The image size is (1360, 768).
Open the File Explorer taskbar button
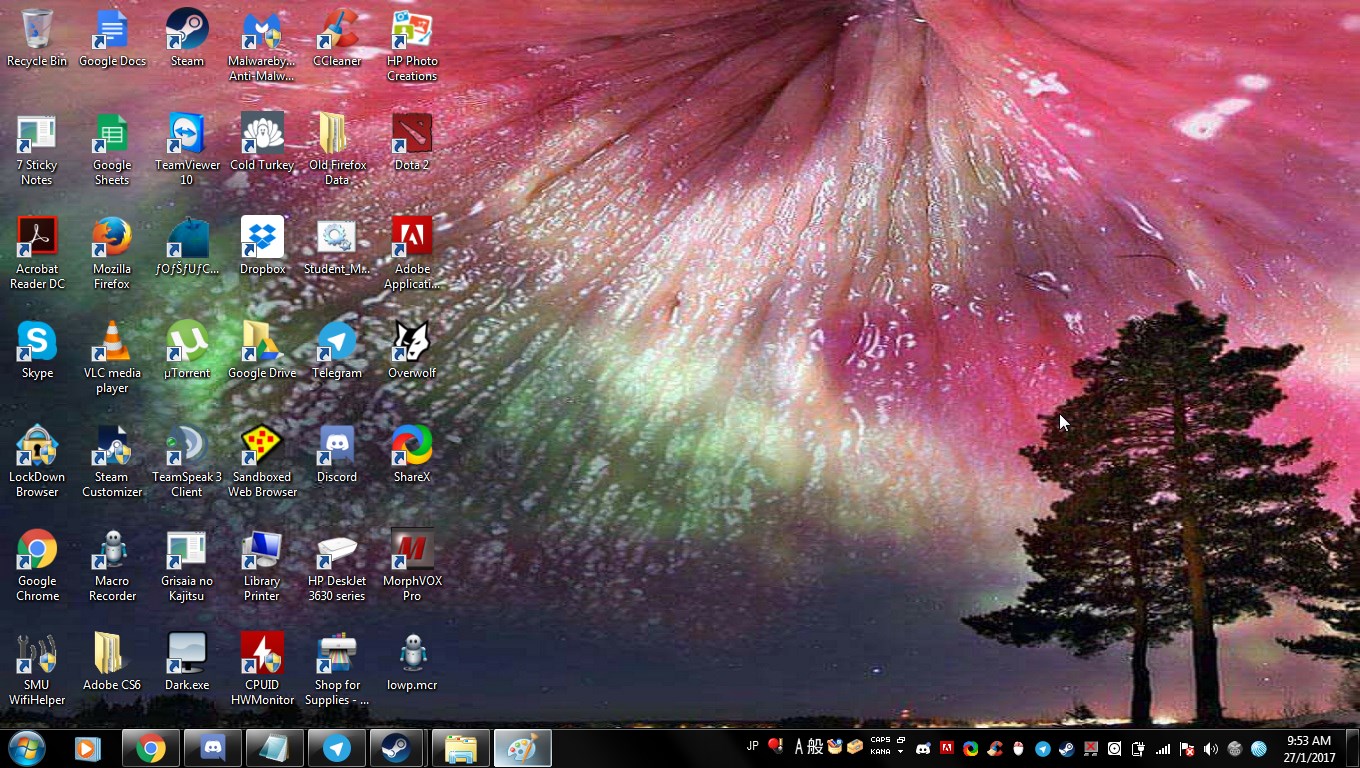click(x=461, y=748)
